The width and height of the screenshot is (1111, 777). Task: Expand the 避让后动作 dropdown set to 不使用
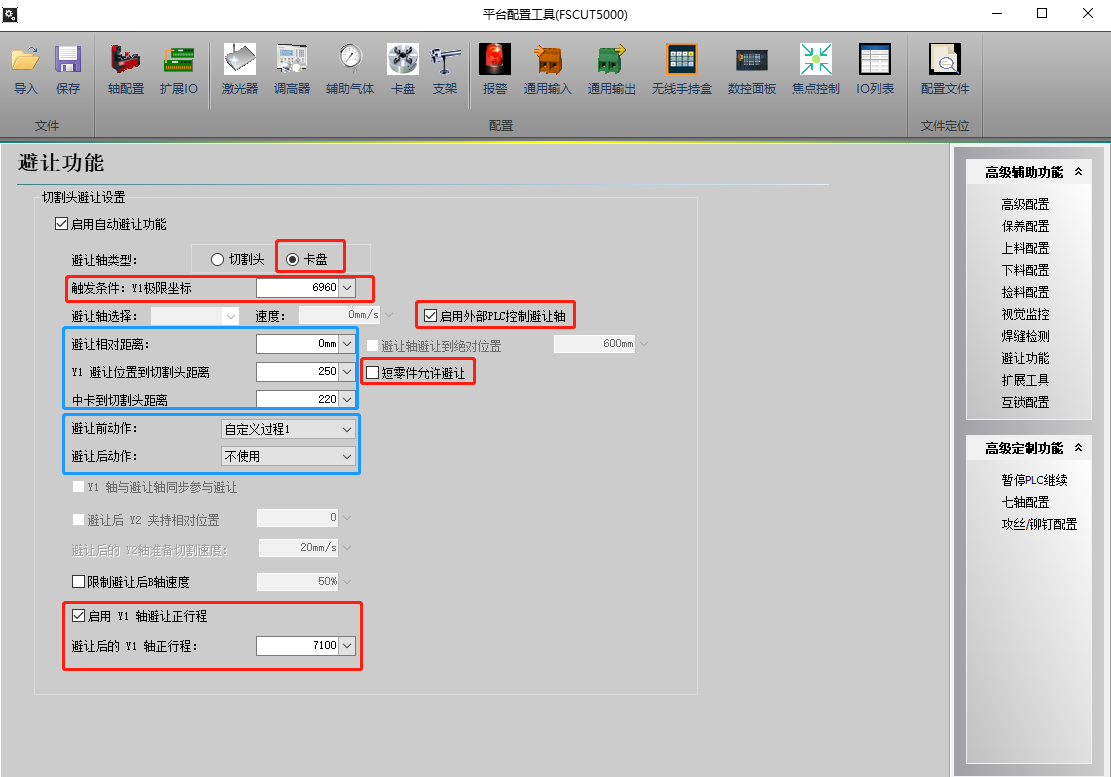pos(288,457)
